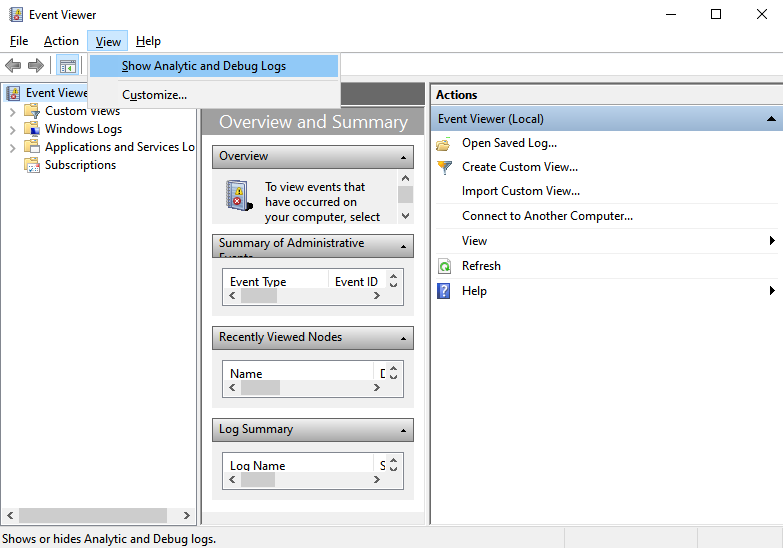Viewport: 783px width, 548px height.
Task: Click the Event ID column header
Action: [x=357, y=282]
